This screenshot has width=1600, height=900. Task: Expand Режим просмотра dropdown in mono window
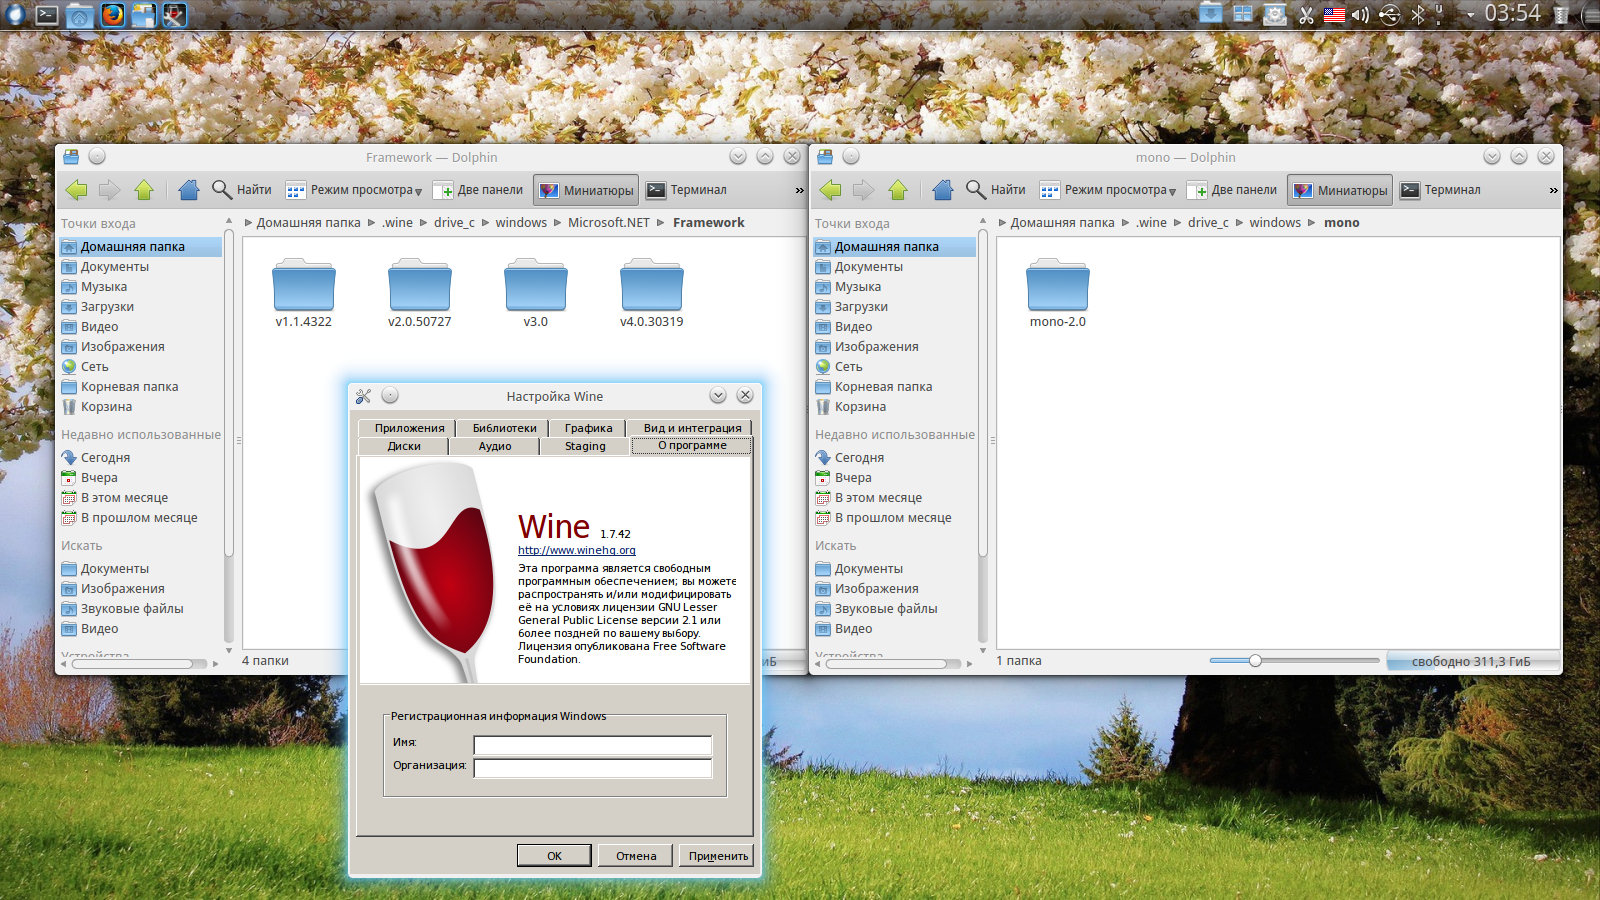coord(1108,190)
